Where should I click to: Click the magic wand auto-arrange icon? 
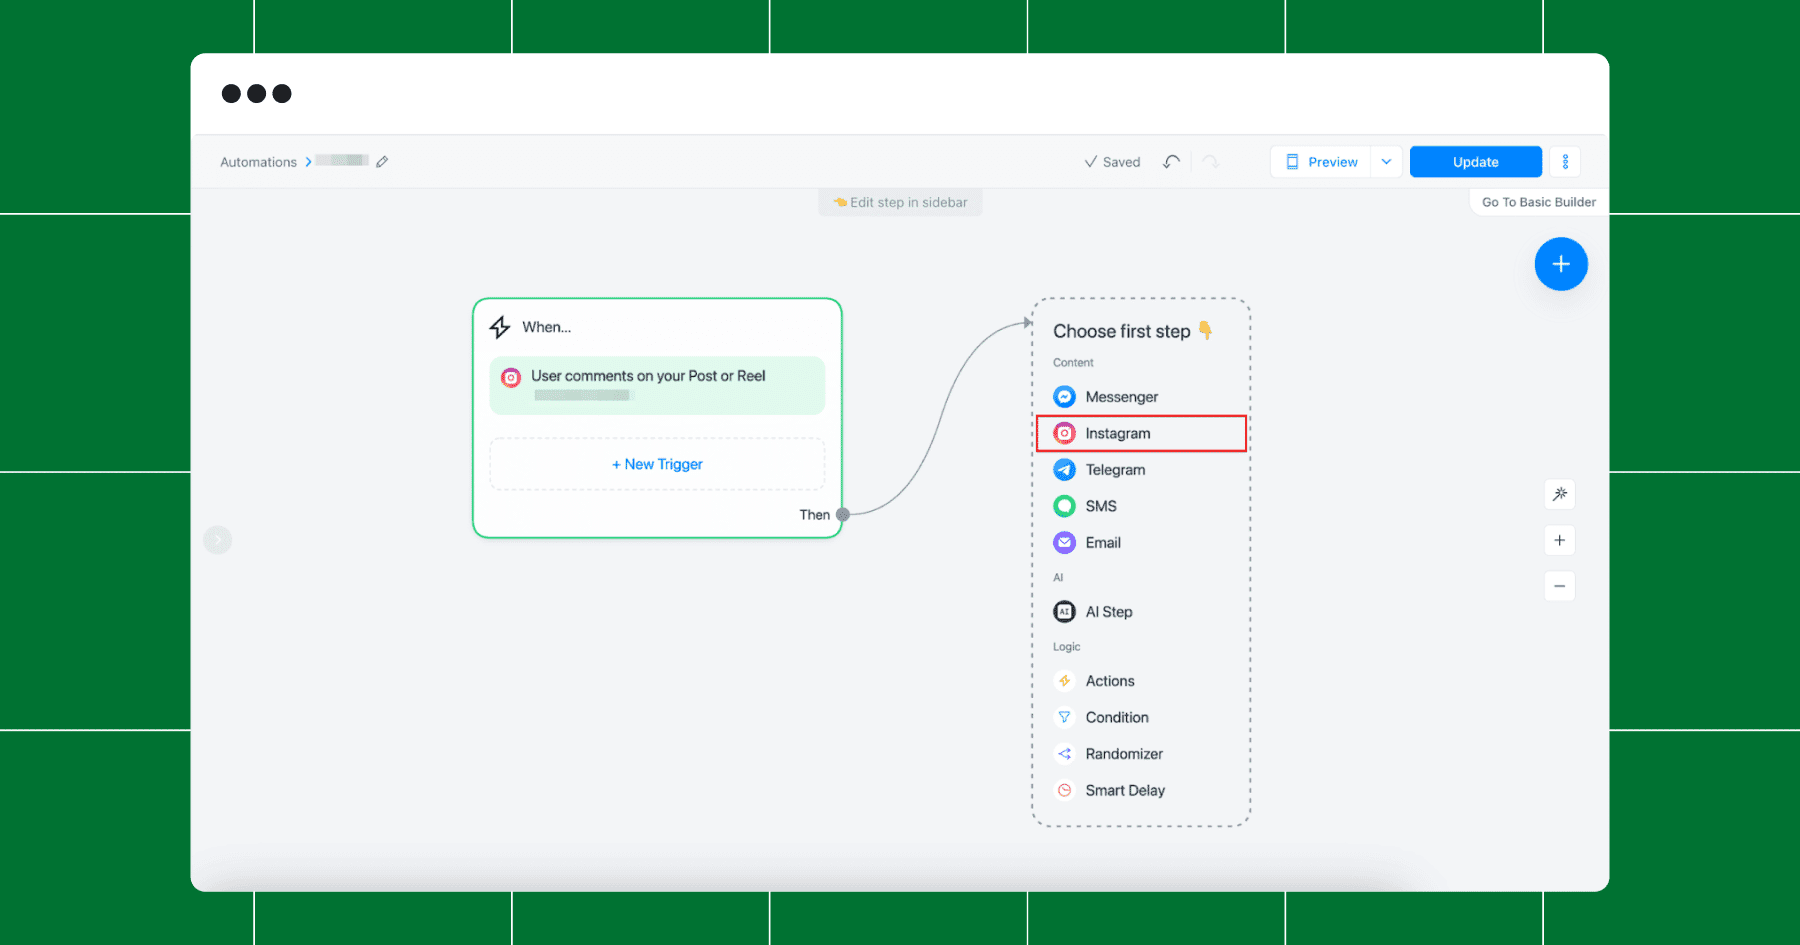[1559, 494]
